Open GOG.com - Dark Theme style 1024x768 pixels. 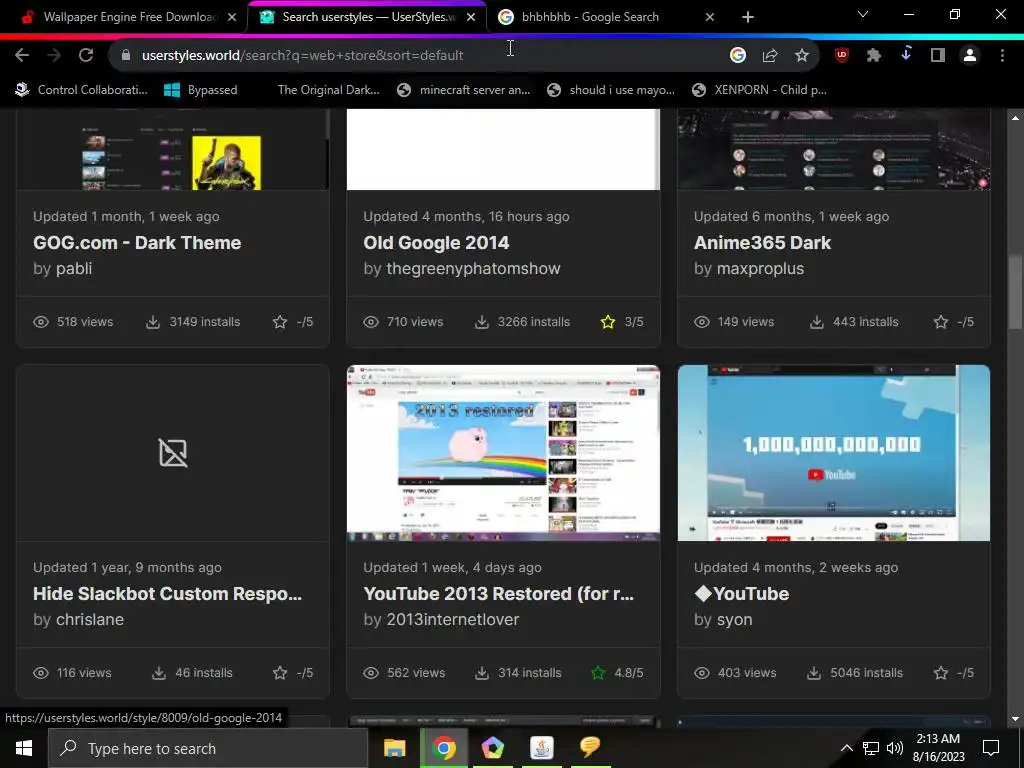click(137, 243)
